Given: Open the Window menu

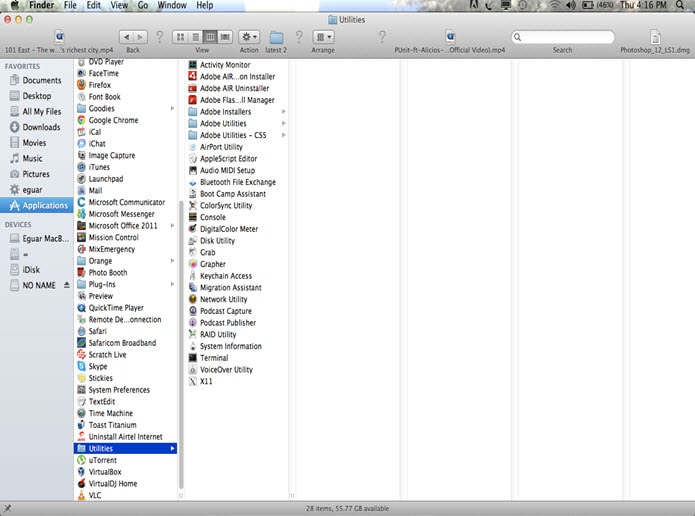Looking at the screenshot, I should 172,5.
